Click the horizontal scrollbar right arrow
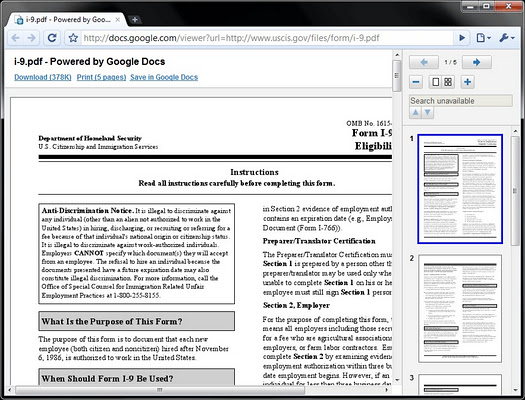 click(x=387, y=390)
